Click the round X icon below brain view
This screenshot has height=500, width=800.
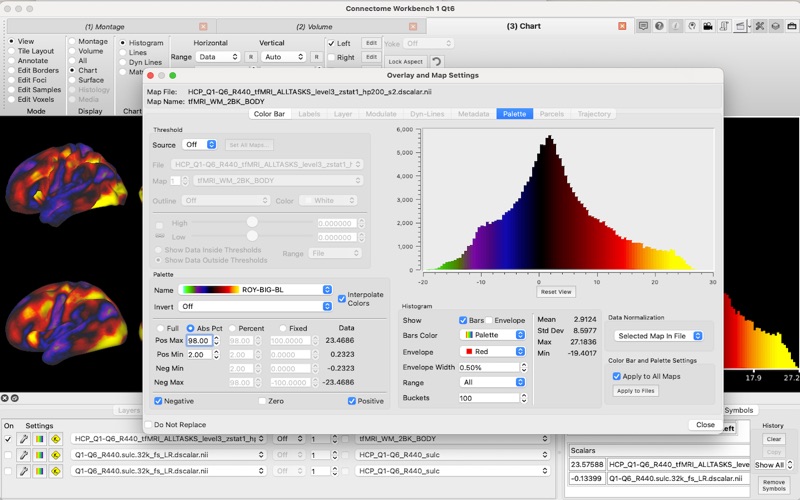(x=5, y=398)
